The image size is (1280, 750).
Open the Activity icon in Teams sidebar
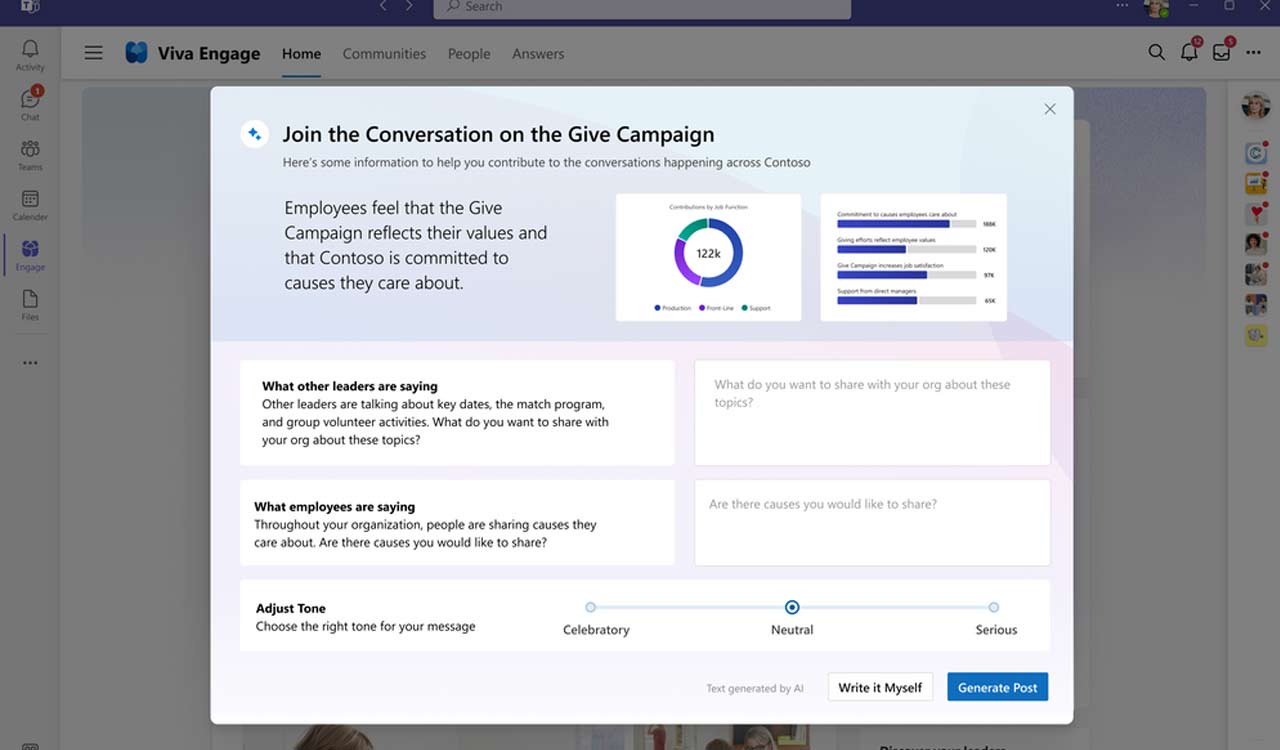30,50
